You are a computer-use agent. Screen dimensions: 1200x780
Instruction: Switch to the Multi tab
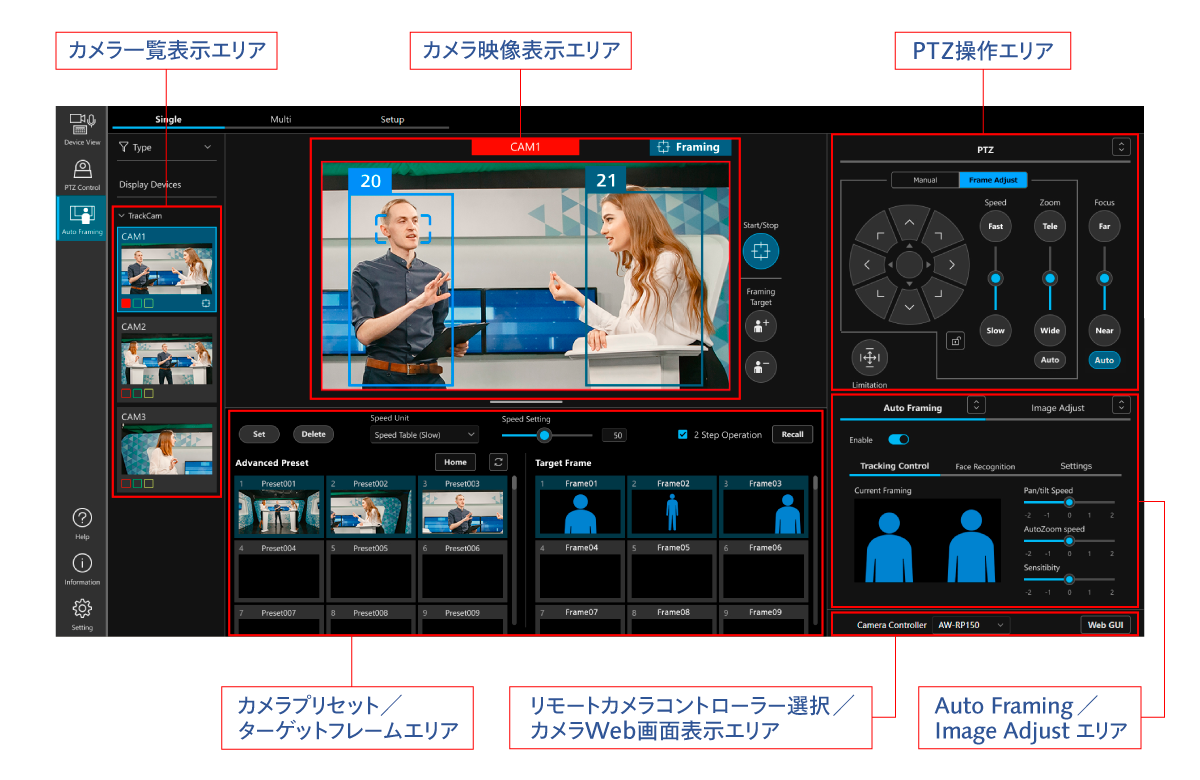click(x=281, y=119)
